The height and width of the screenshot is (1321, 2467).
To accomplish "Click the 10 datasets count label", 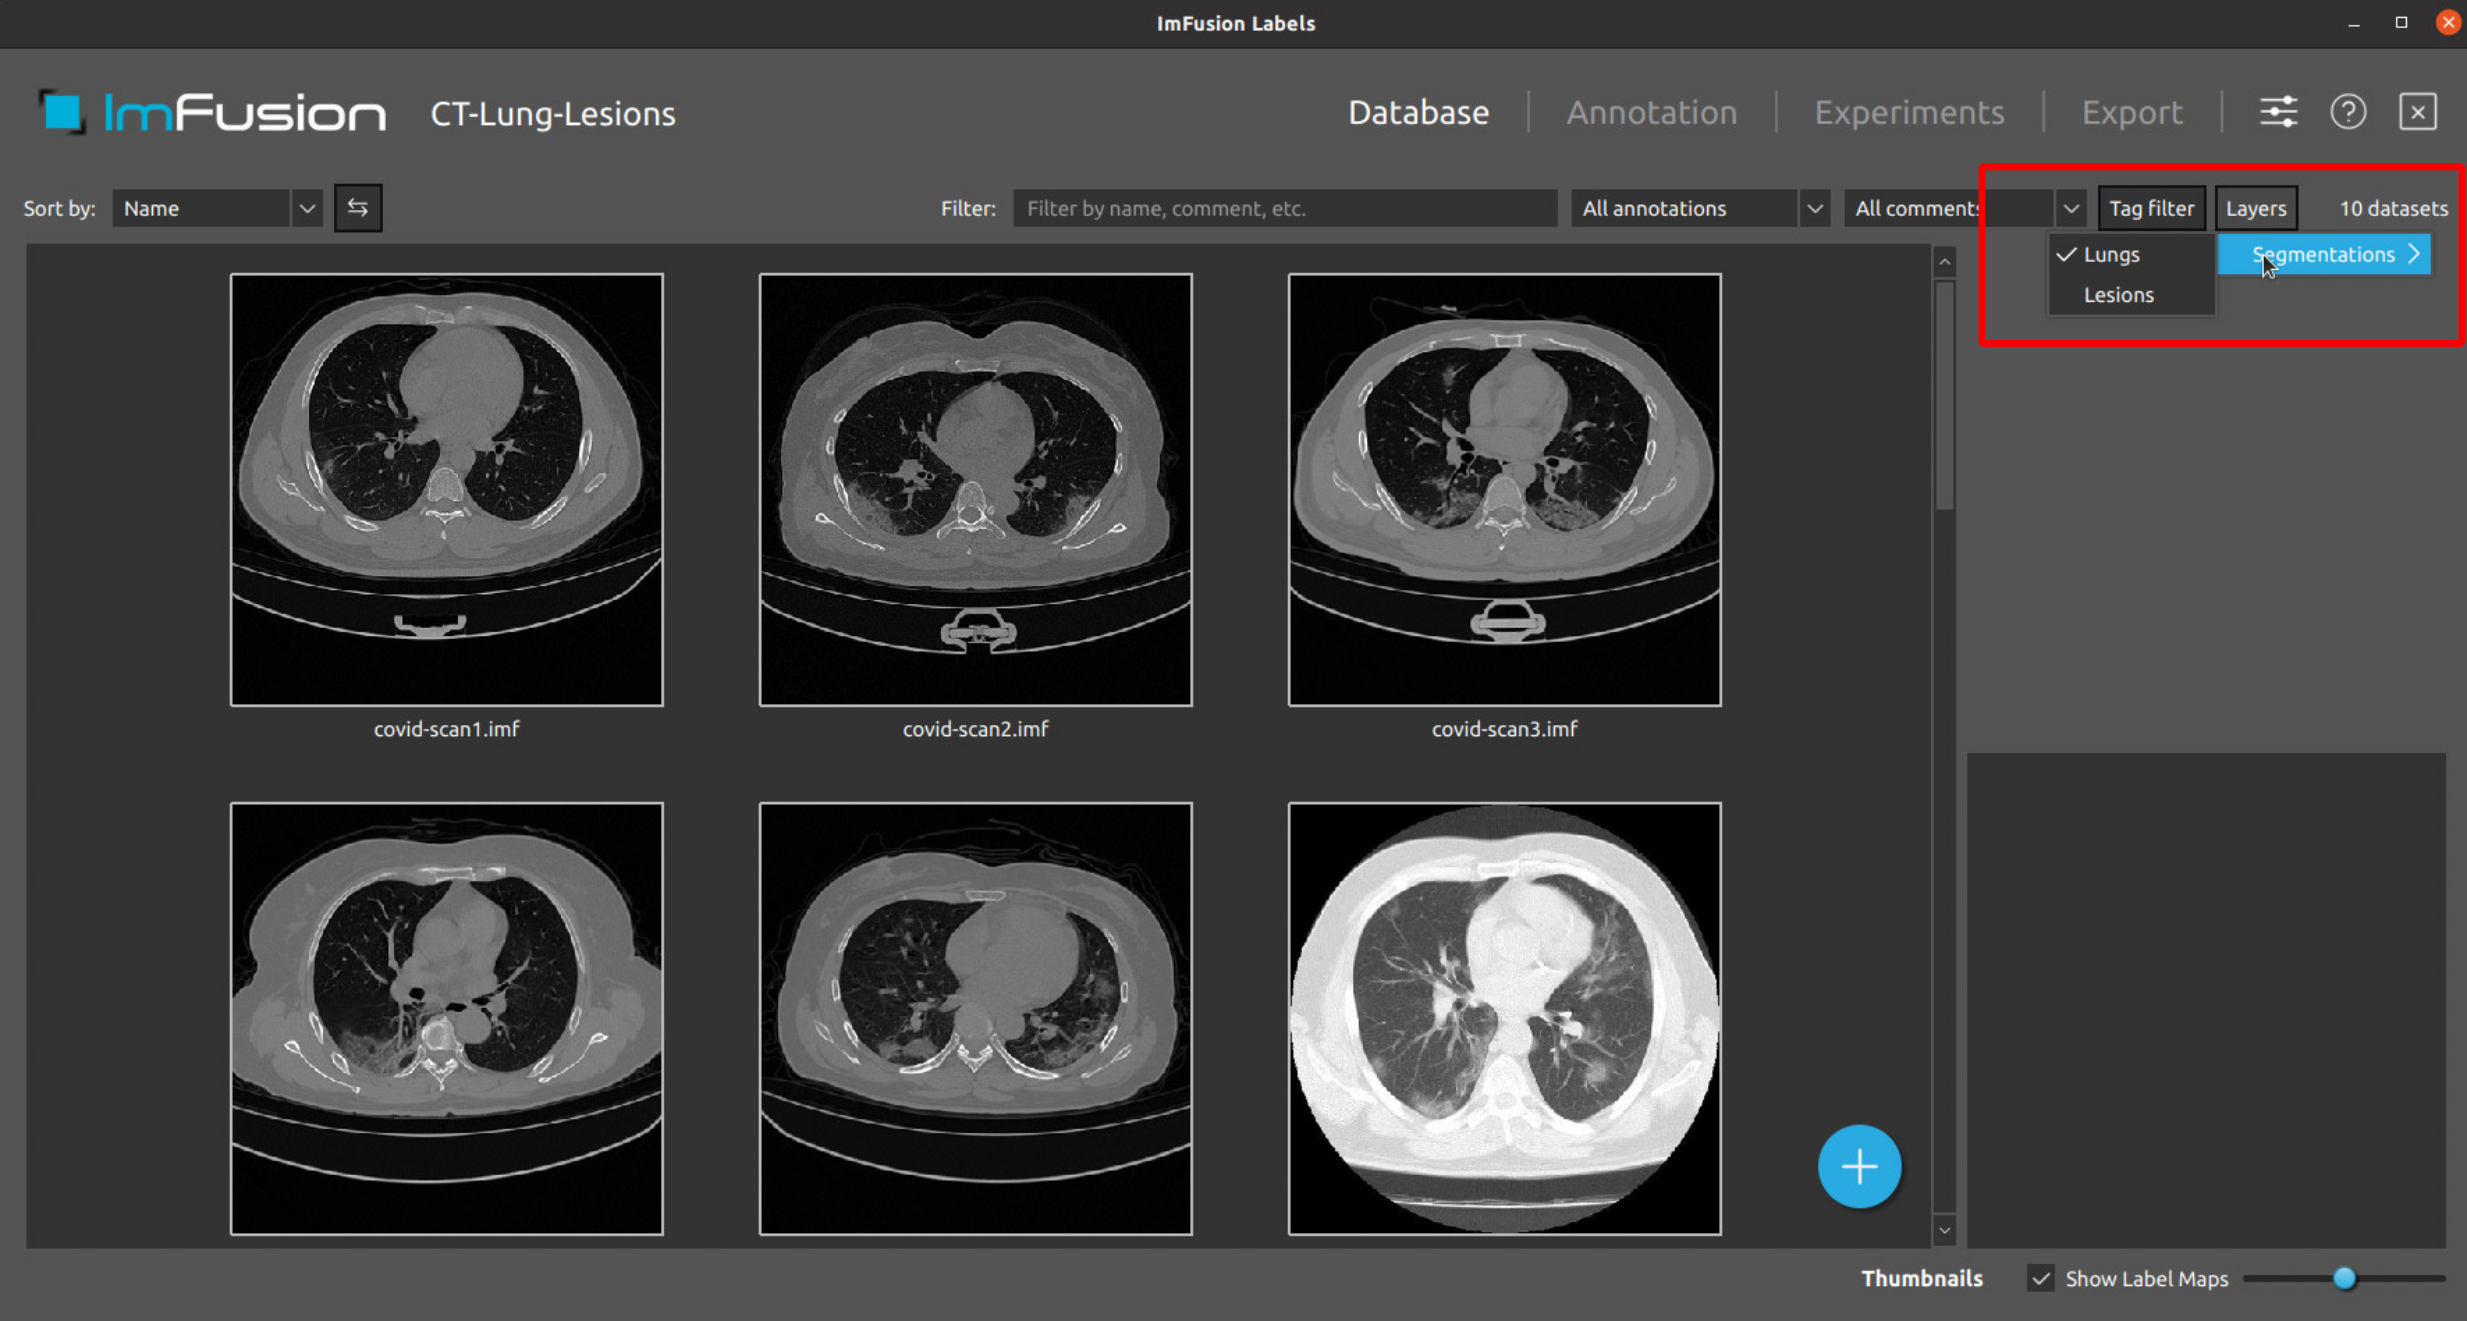I will click(x=2393, y=208).
